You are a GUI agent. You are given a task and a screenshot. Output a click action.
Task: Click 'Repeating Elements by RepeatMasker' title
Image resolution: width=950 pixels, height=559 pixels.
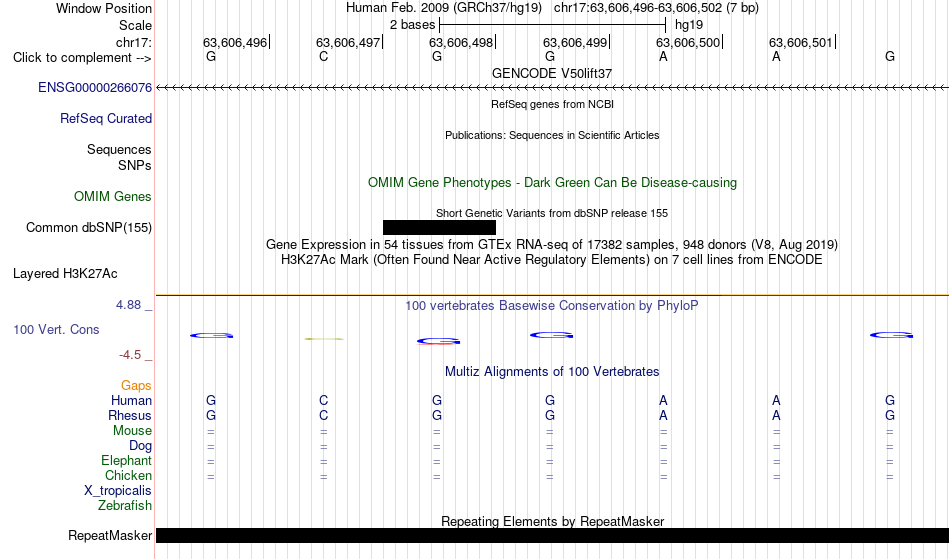pos(552,521)
